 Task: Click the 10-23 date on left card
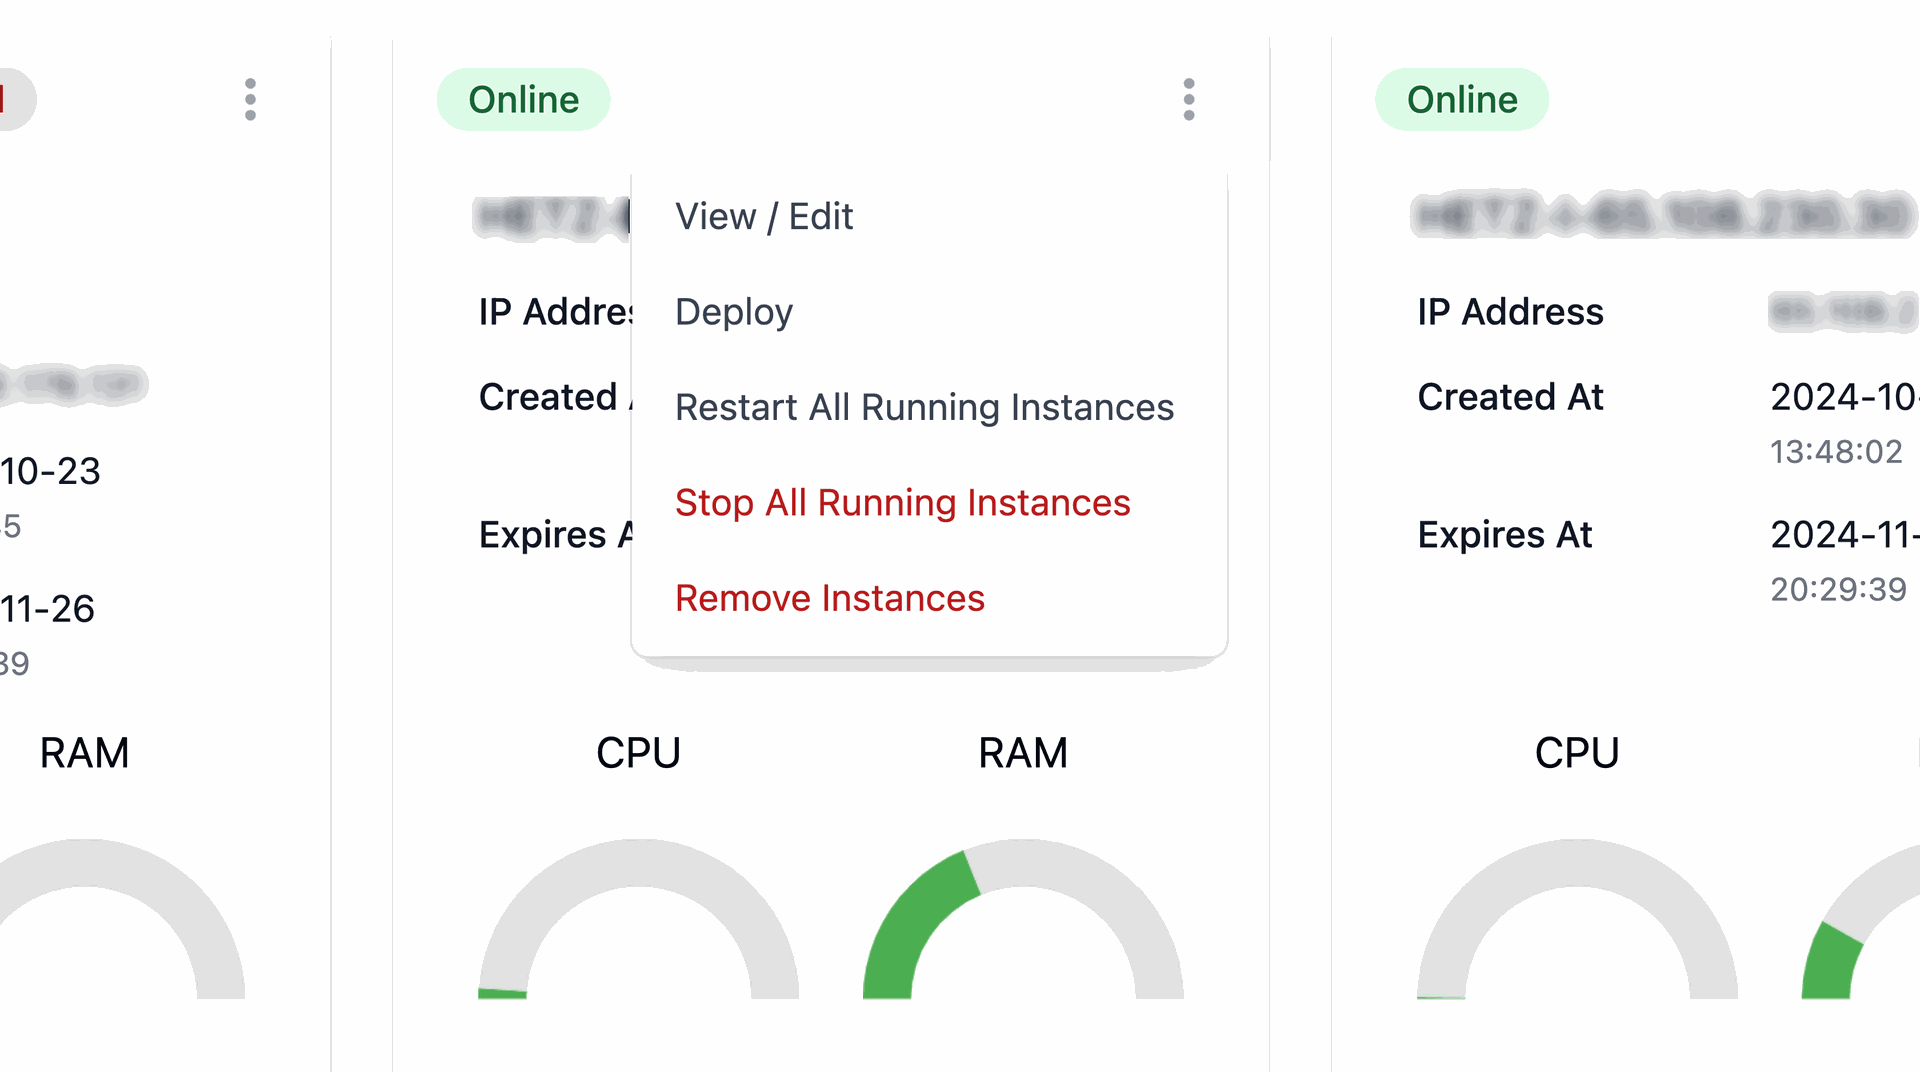[50, 471]
